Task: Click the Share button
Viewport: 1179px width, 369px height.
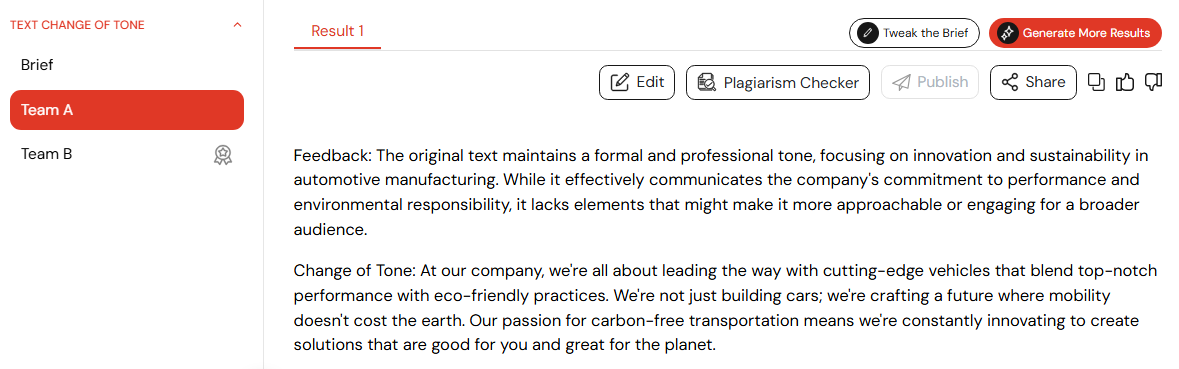Action: pos(1033,82)
